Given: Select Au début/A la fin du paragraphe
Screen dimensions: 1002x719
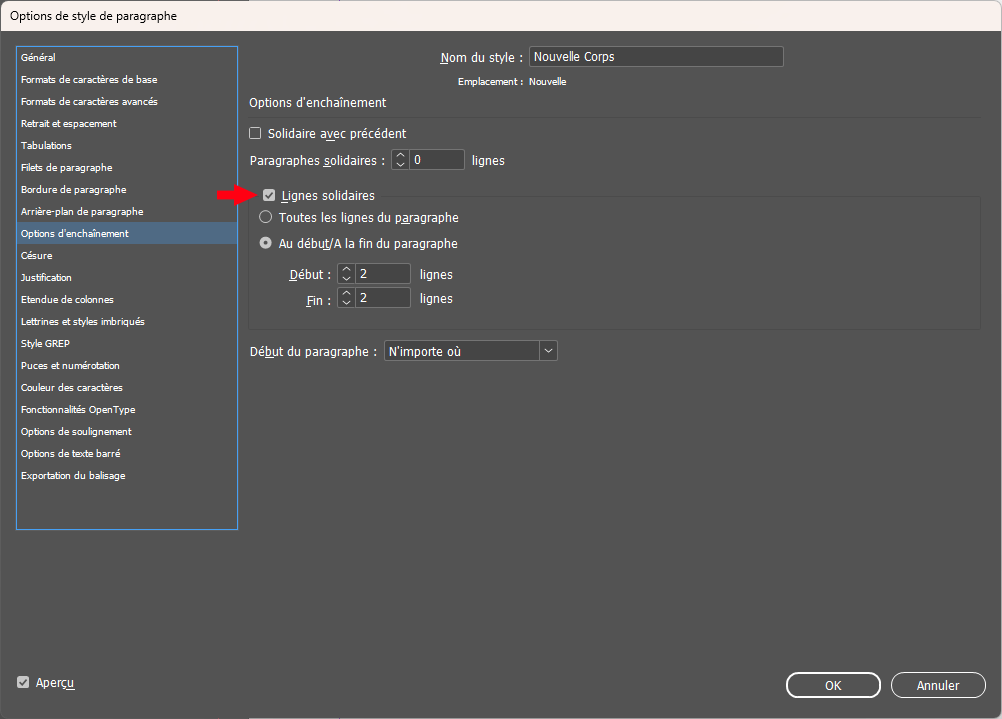Looking at the screenshot, I should coord(266,243).
